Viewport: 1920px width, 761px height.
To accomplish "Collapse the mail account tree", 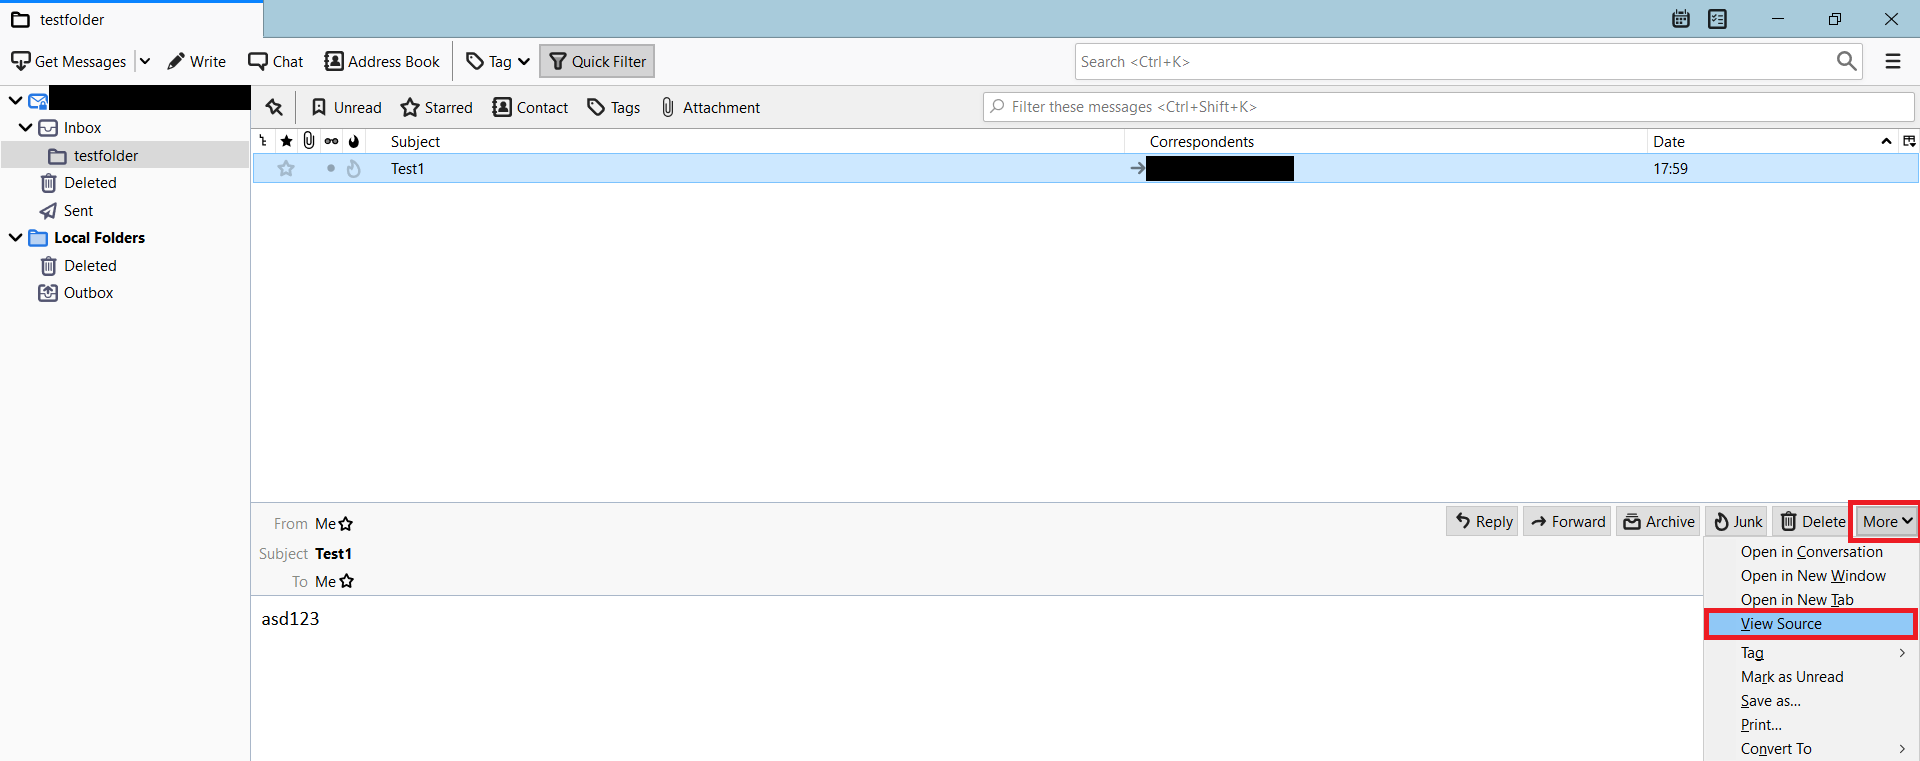I will click(x=15, y=100).
